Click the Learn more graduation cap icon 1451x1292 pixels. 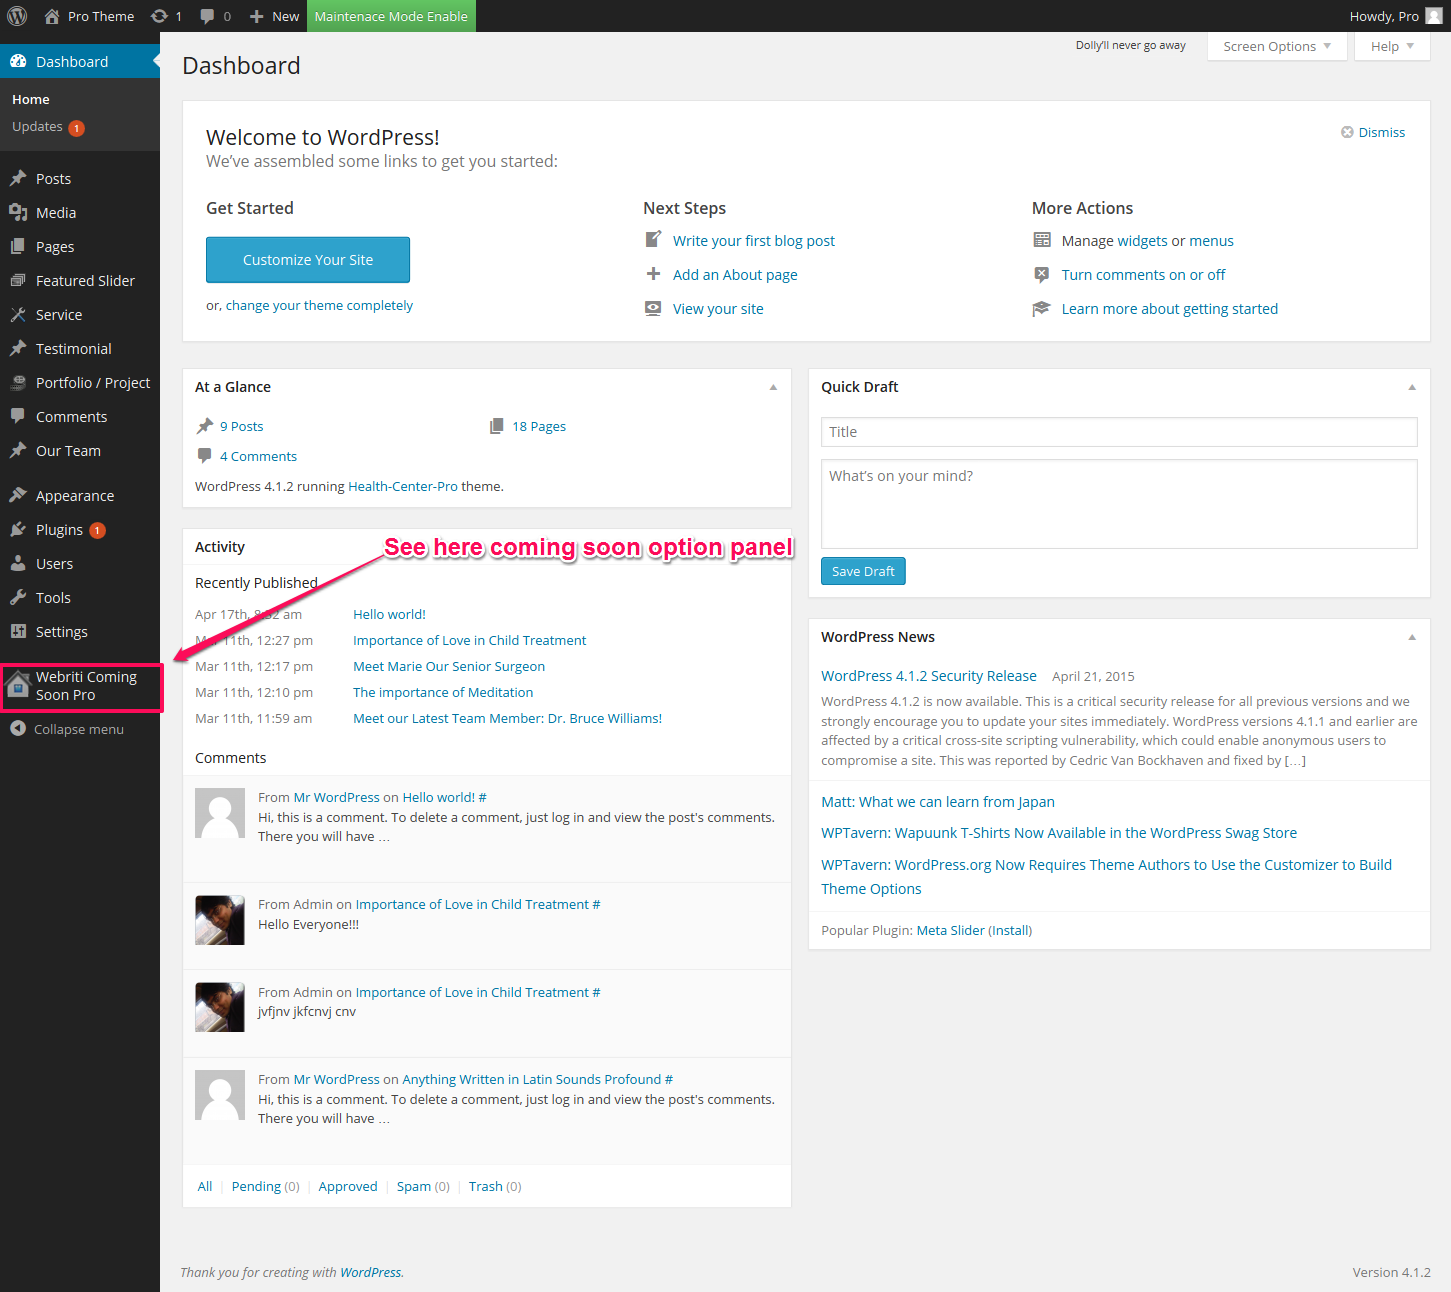[1042, 308]
